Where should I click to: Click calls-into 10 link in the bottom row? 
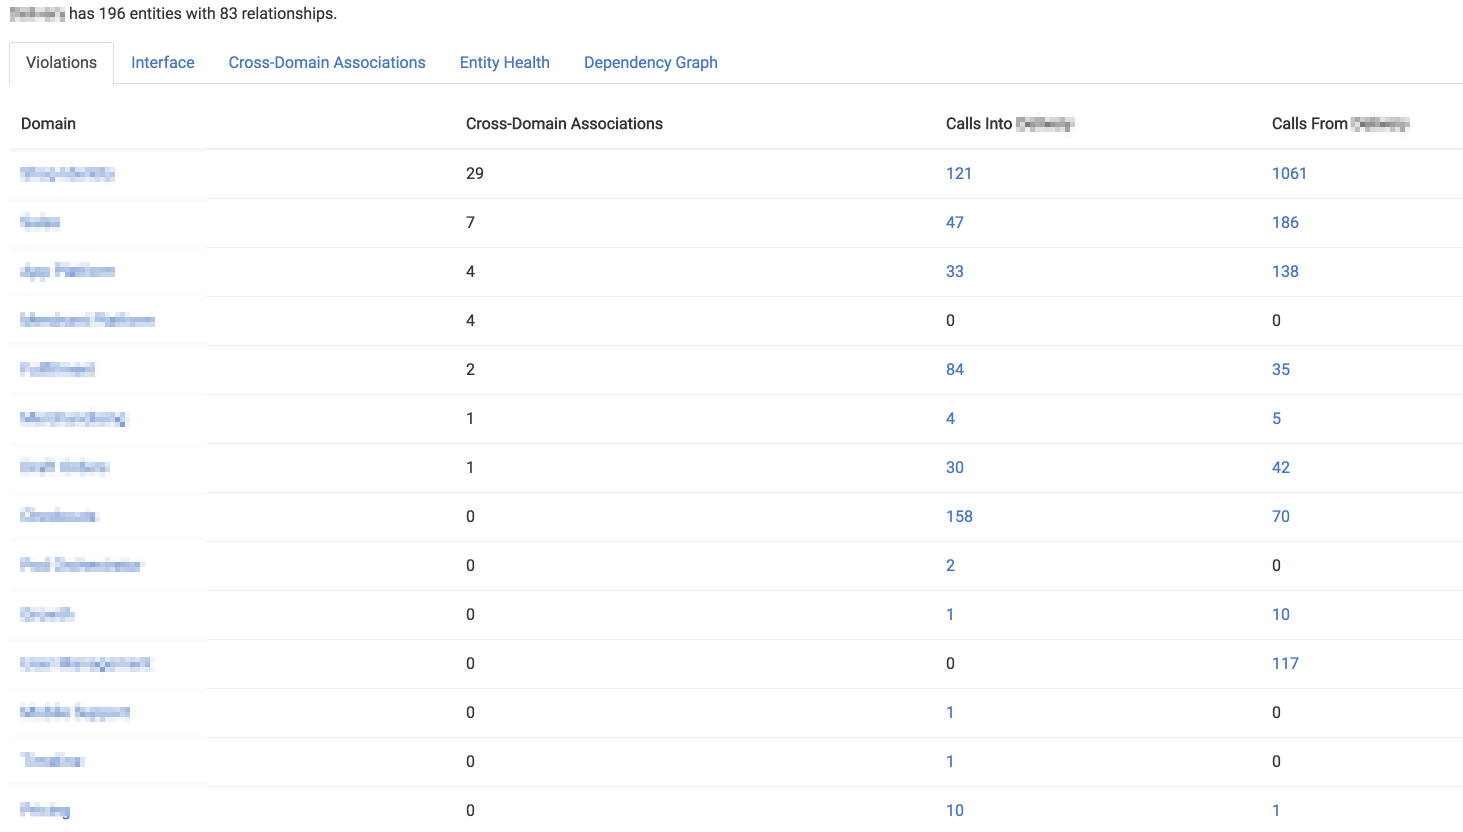(955, 810)
